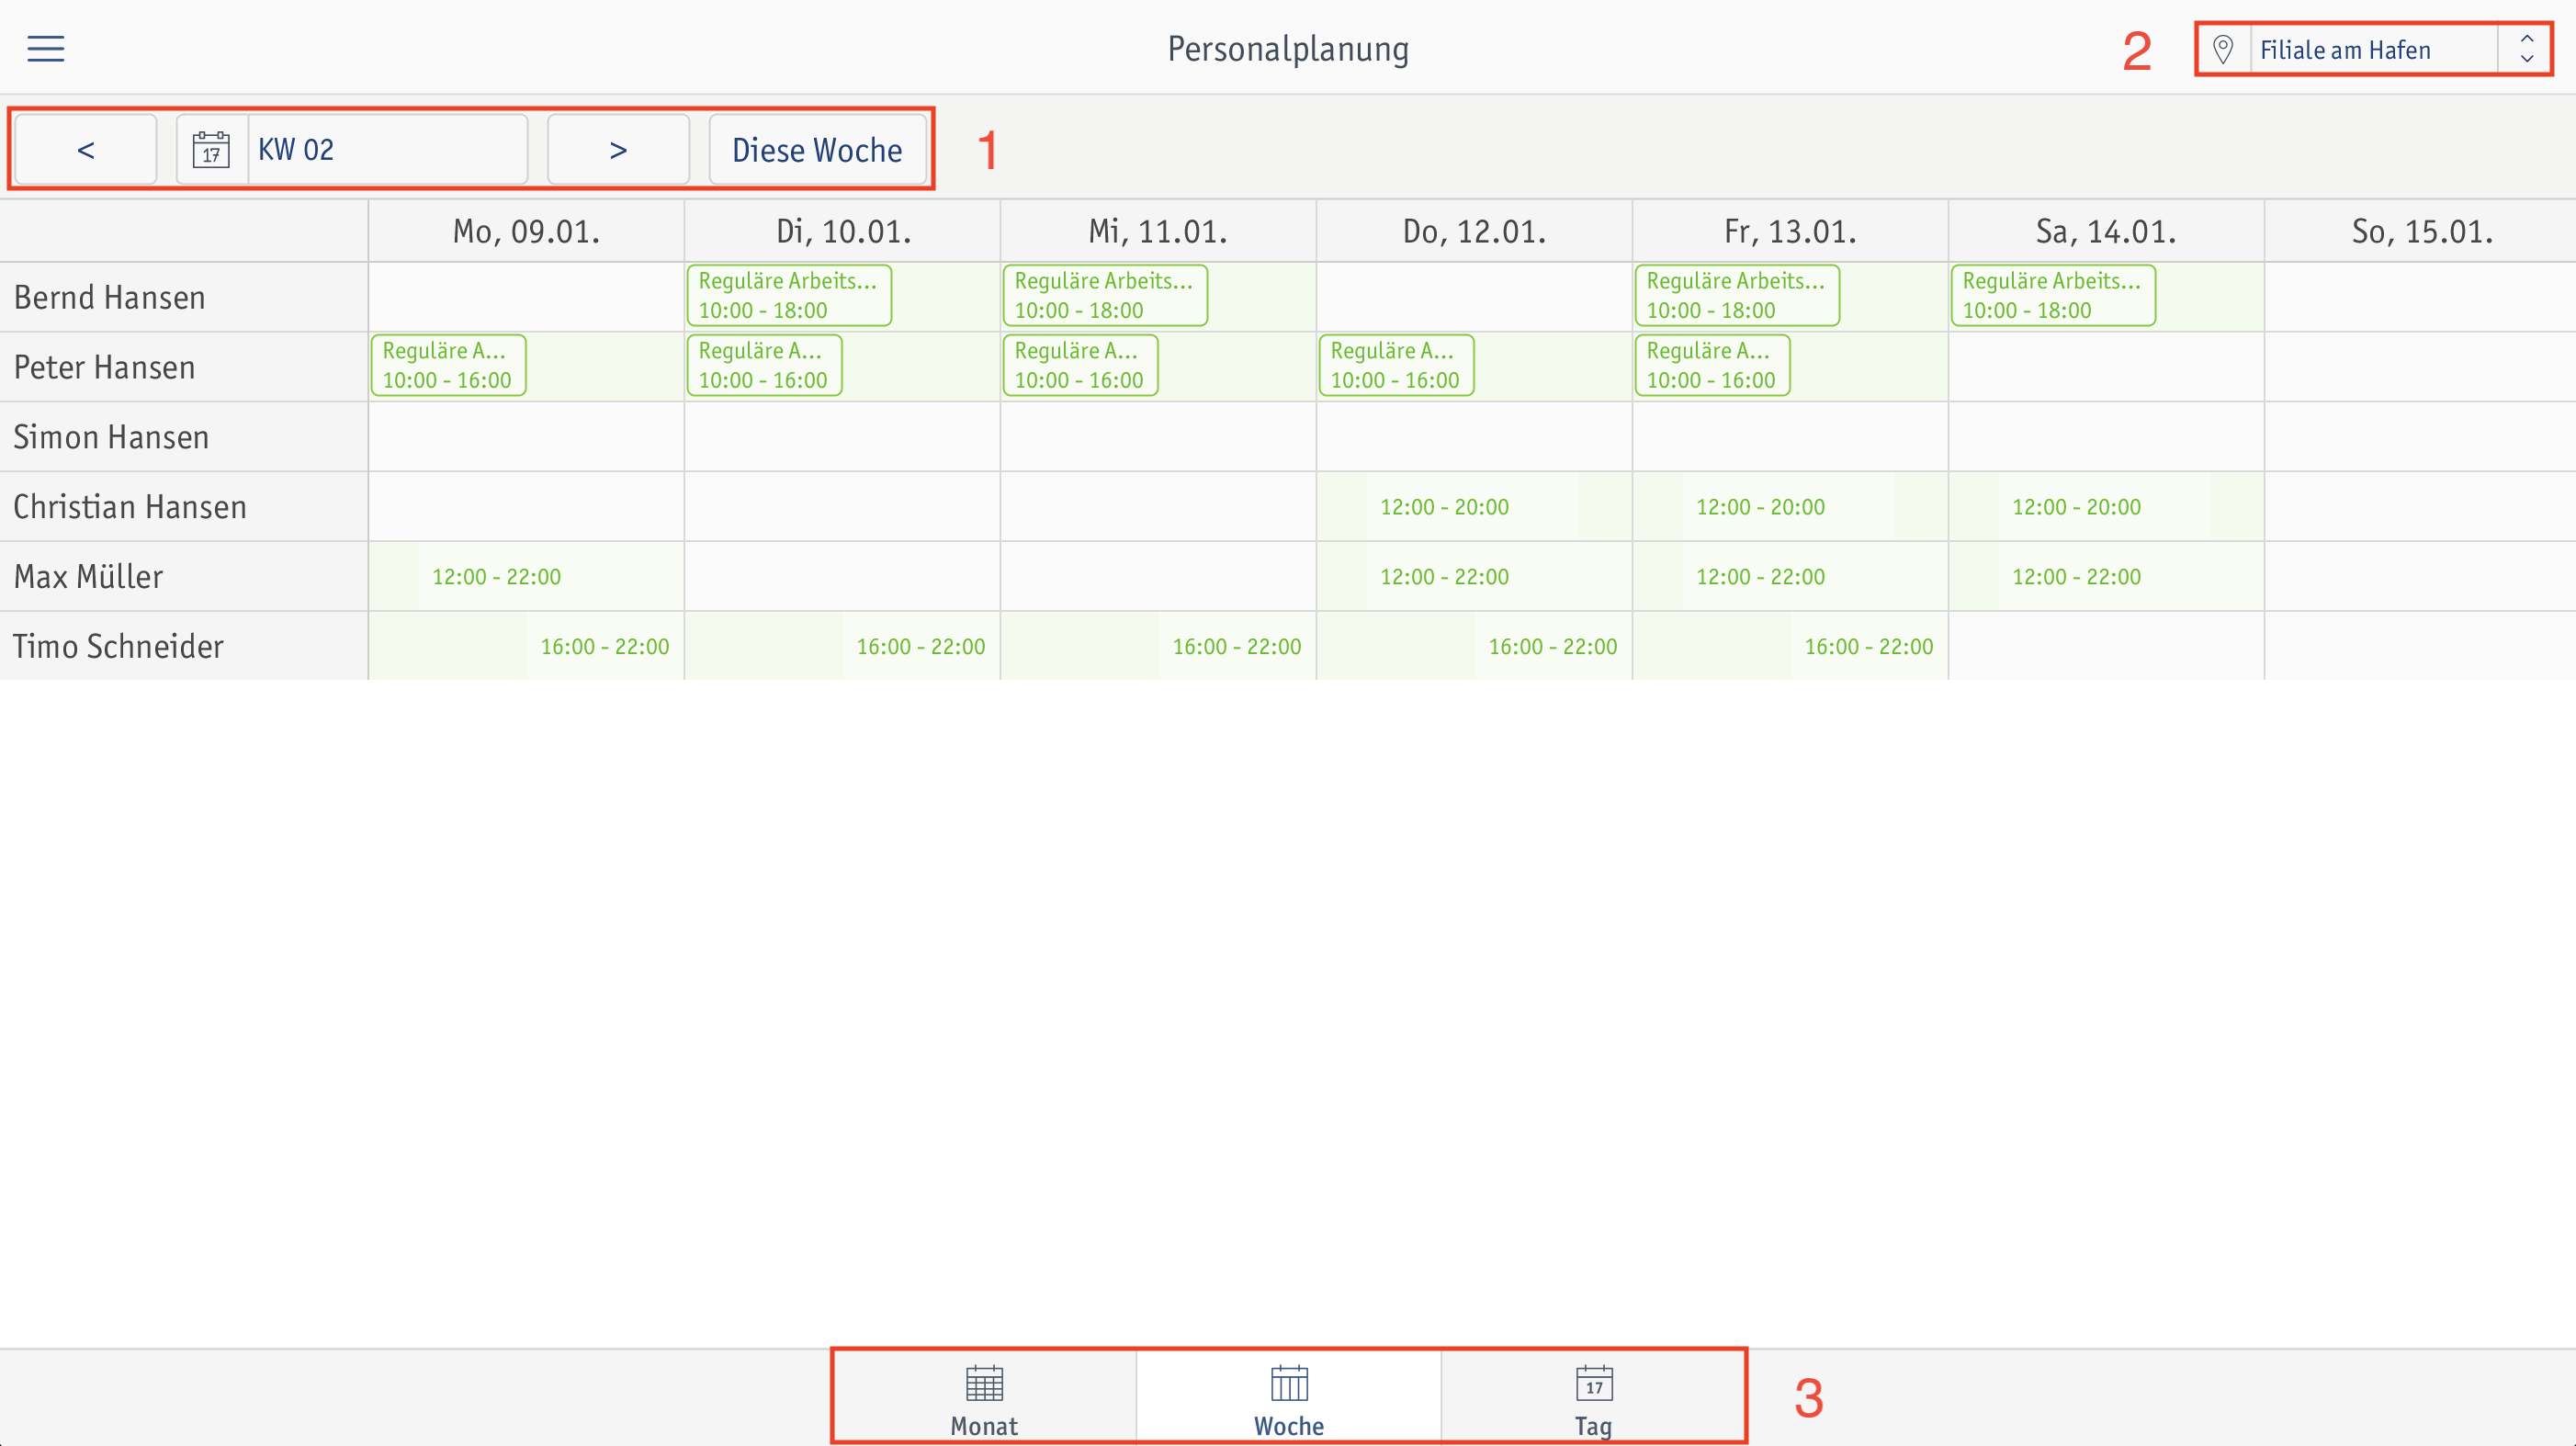
Task: Open Peter Hansen's Wednesday 10:00-16:00 shift
Action: pos(1080,366)
